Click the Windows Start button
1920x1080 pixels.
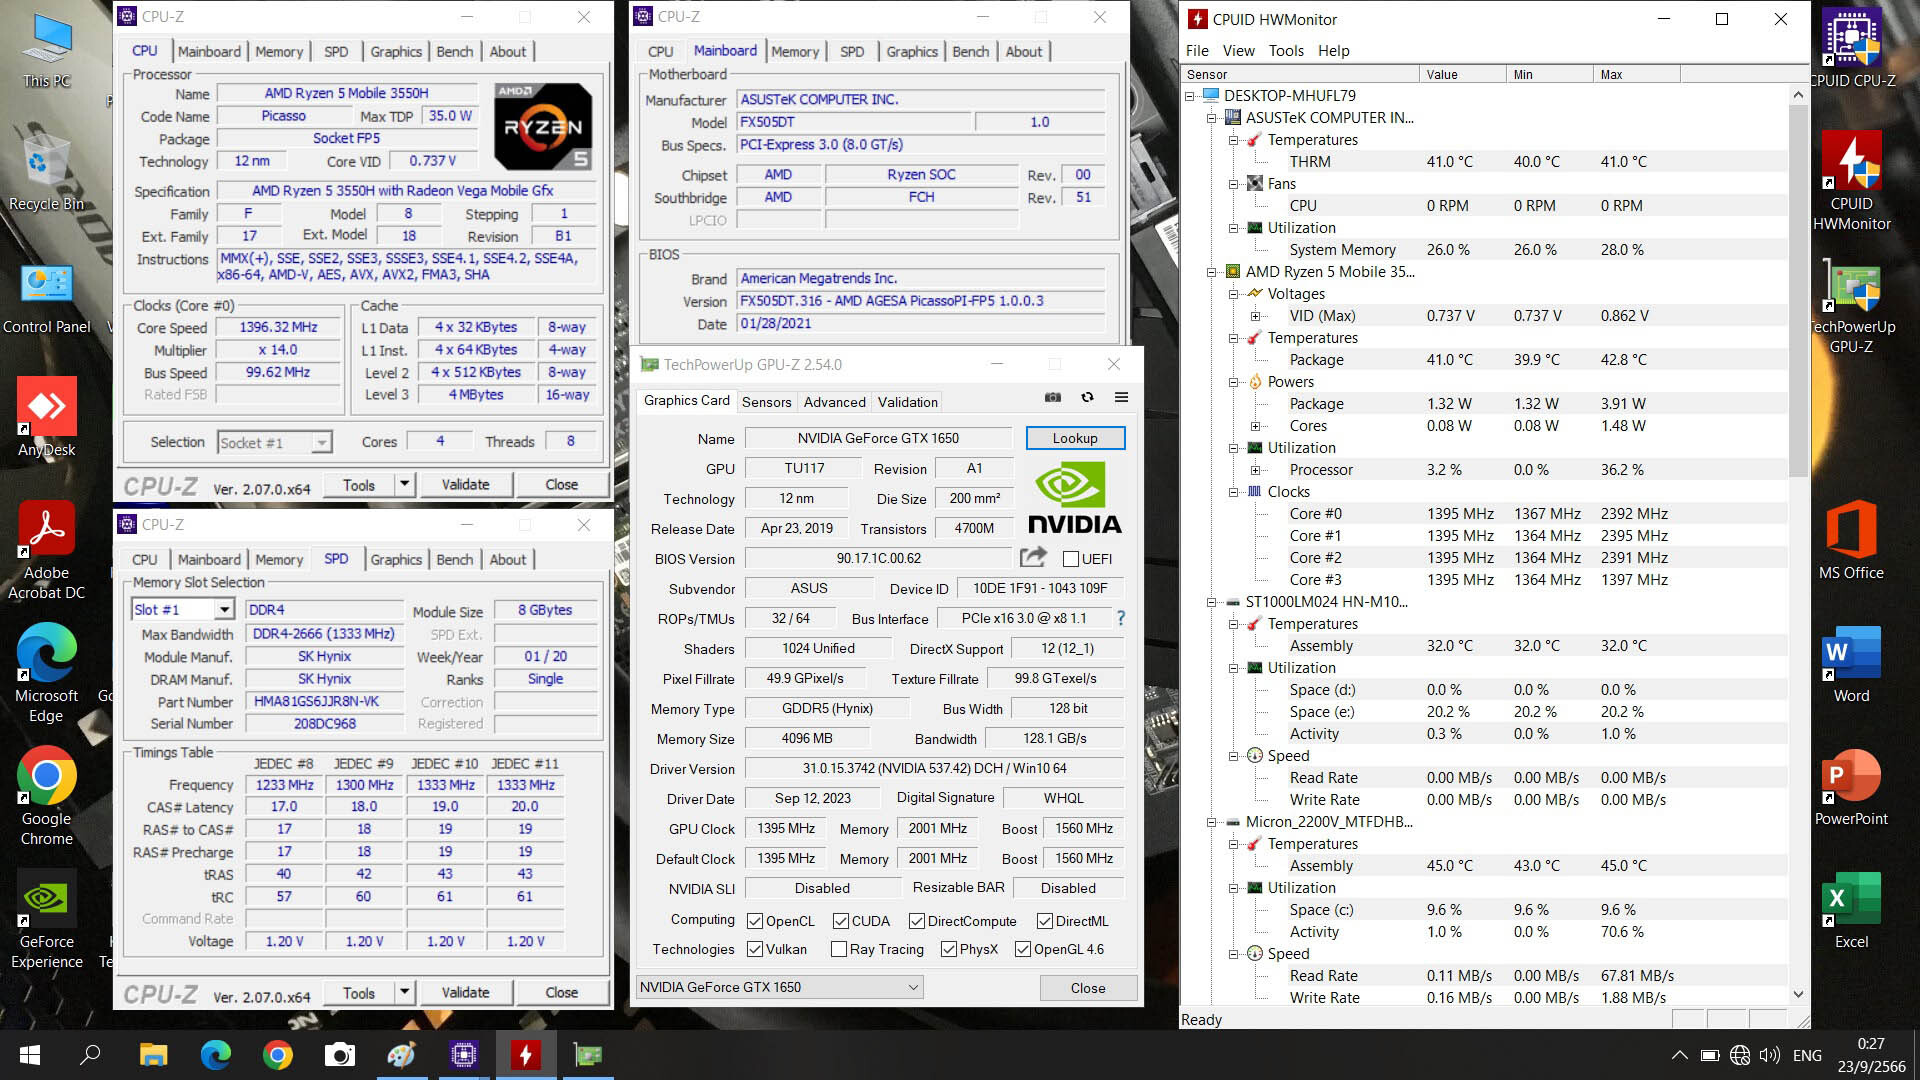click(29, 1055)
